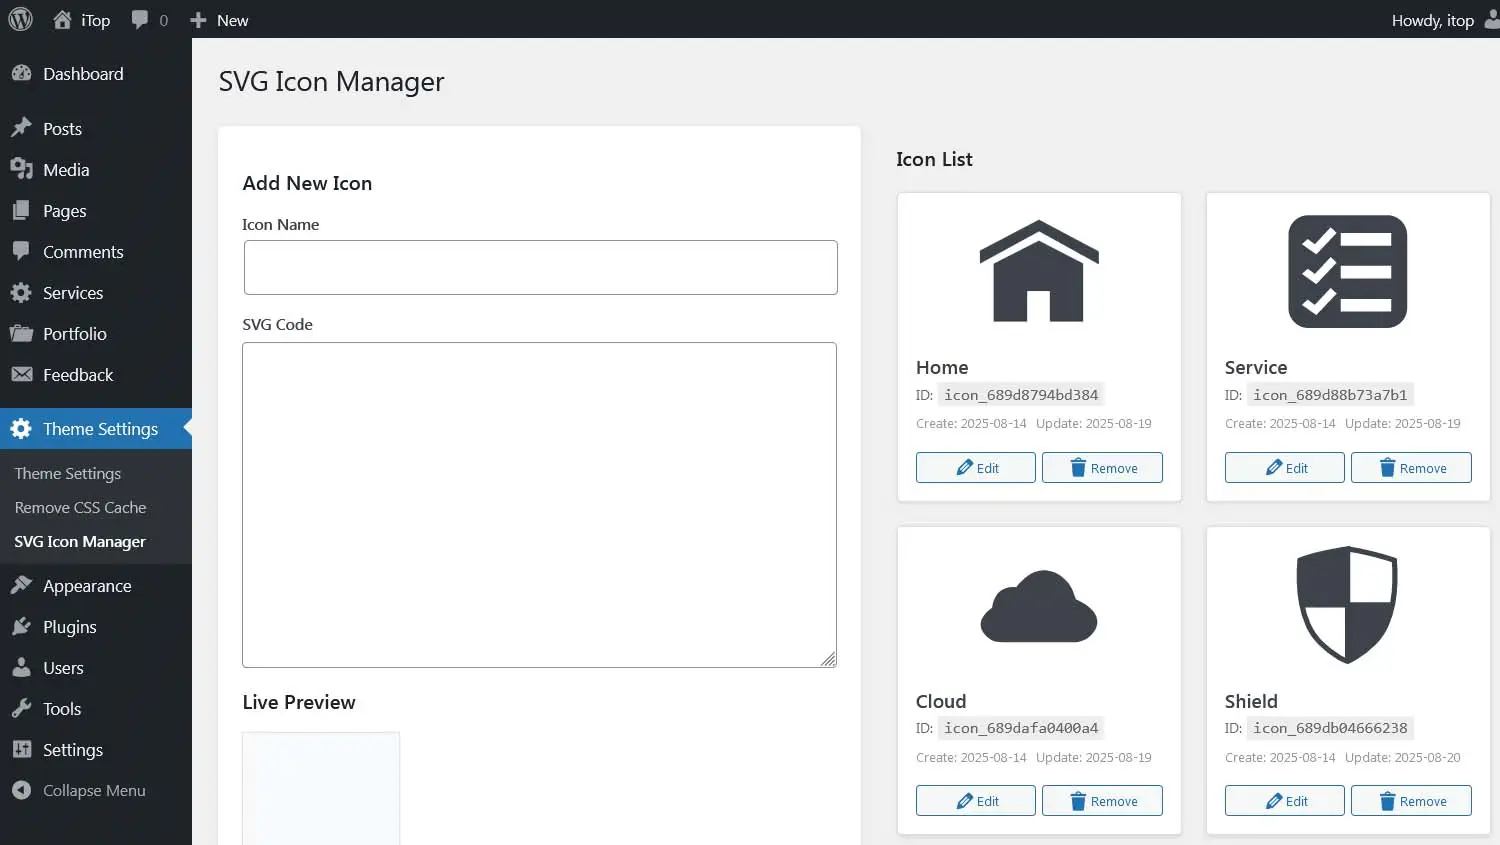Image resolution: width=1500 pixels, height=845 pixels.
Task: Go to Posts in sidebar
Action: pos(96,128)
